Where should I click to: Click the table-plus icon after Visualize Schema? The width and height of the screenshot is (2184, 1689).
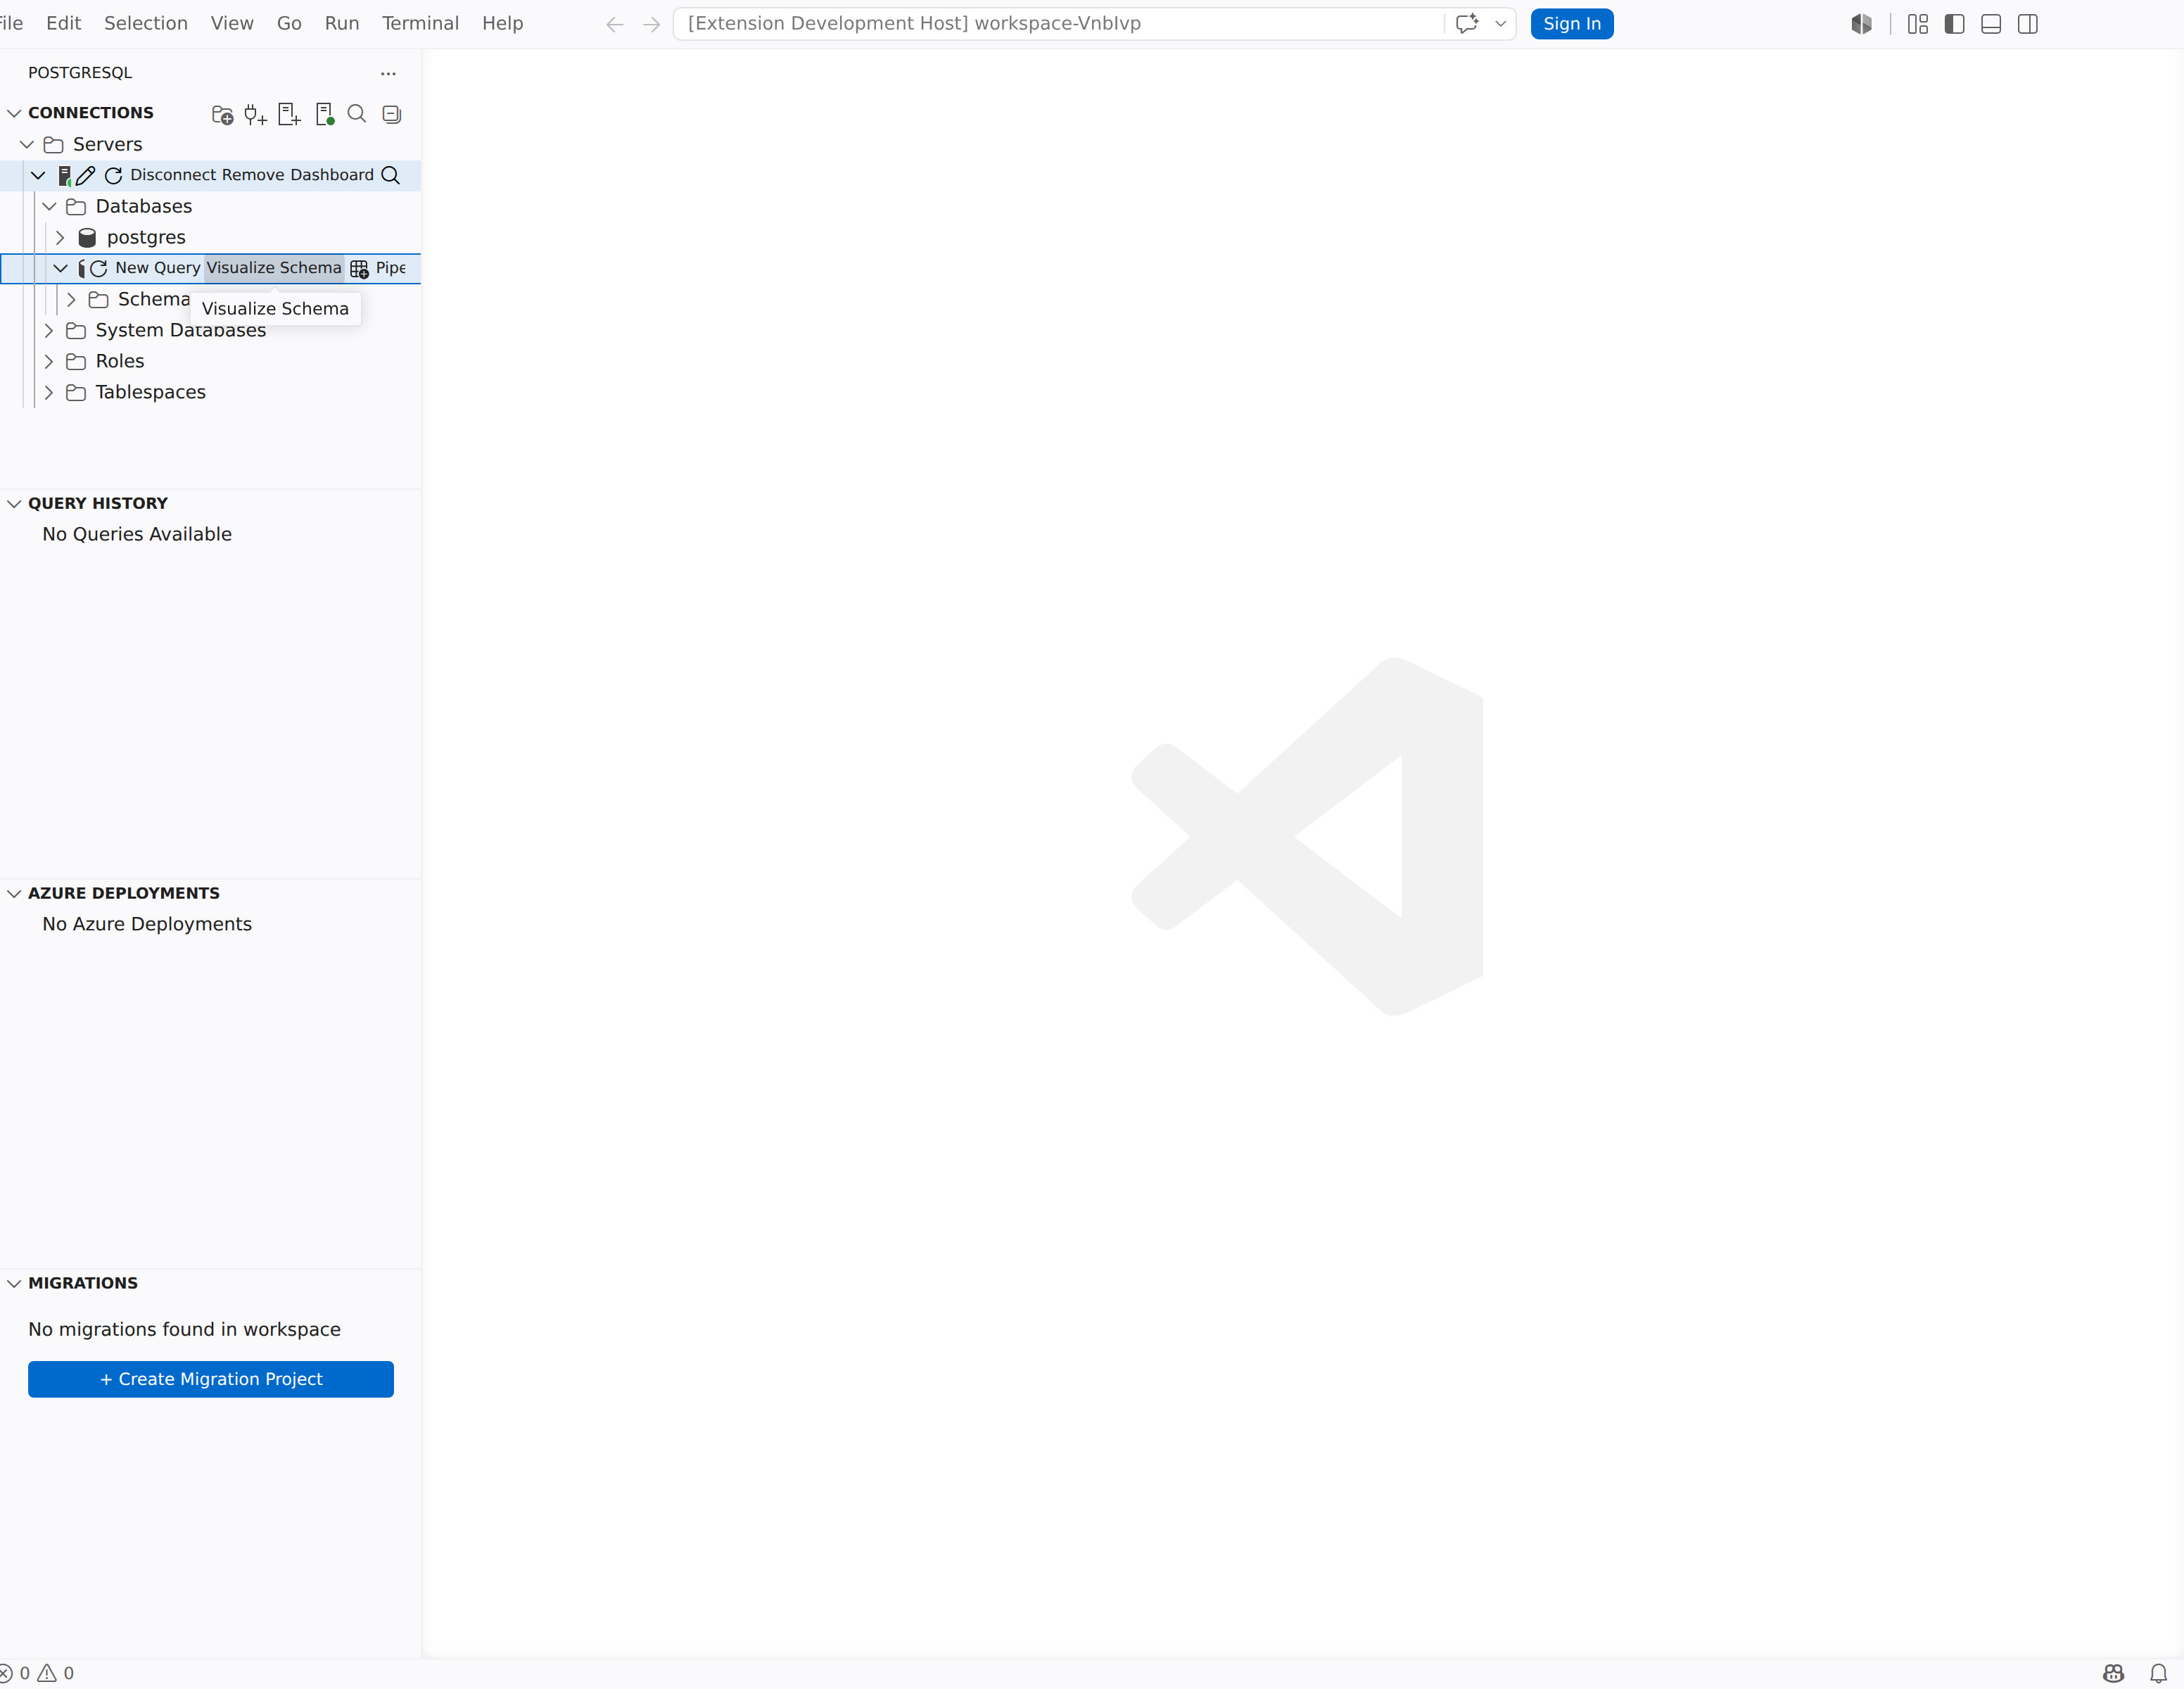tap(359, 268)
